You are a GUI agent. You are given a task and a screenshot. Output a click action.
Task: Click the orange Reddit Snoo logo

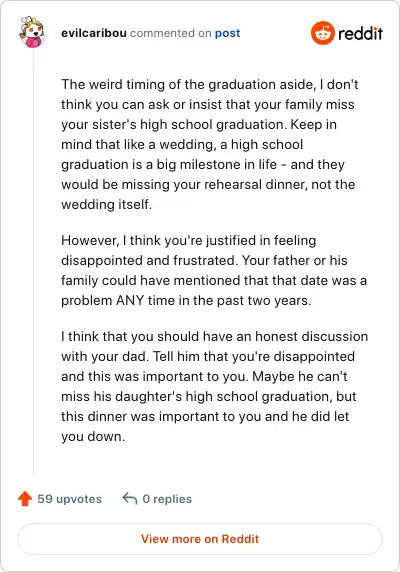click(x=322, y=33)
